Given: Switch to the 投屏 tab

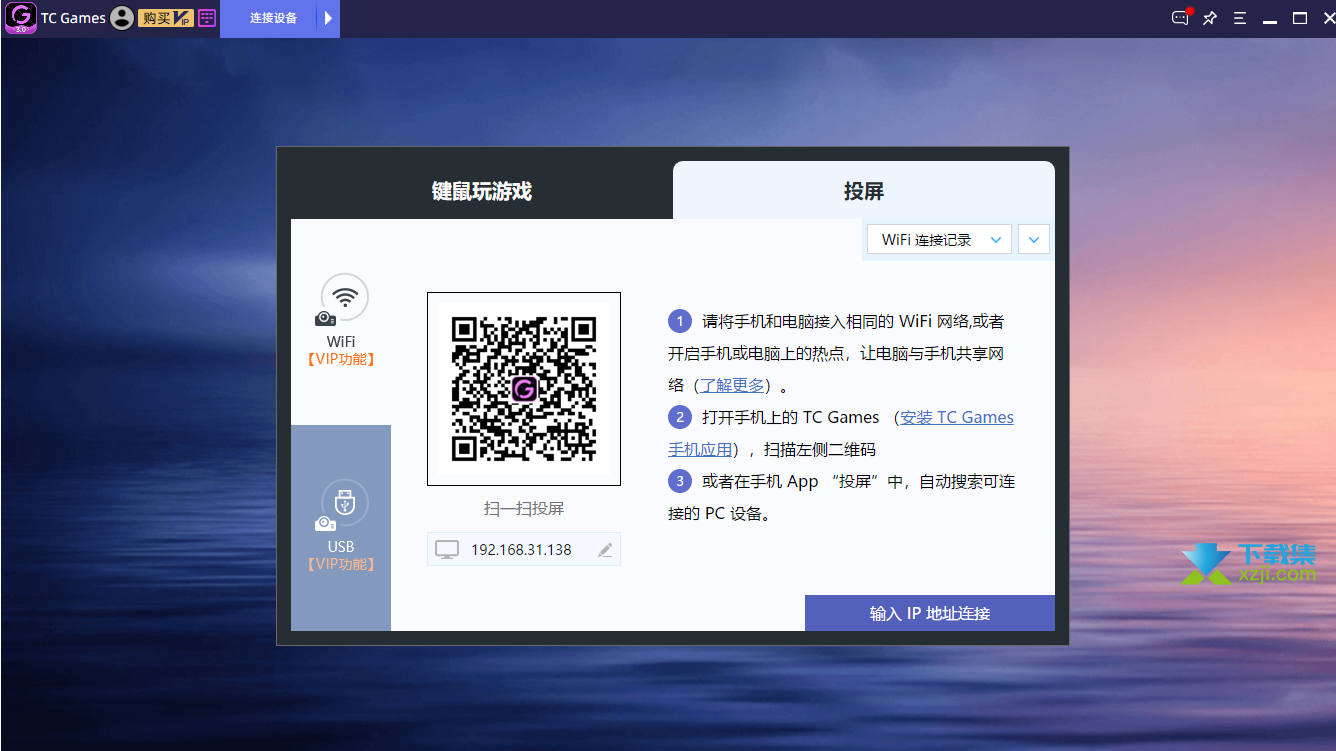Looking at the screenshot, I should click(x=864, y=191).
